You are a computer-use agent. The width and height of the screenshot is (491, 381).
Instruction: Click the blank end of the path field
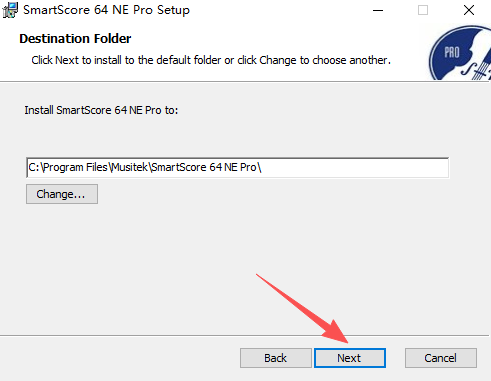tap(355, 167)
